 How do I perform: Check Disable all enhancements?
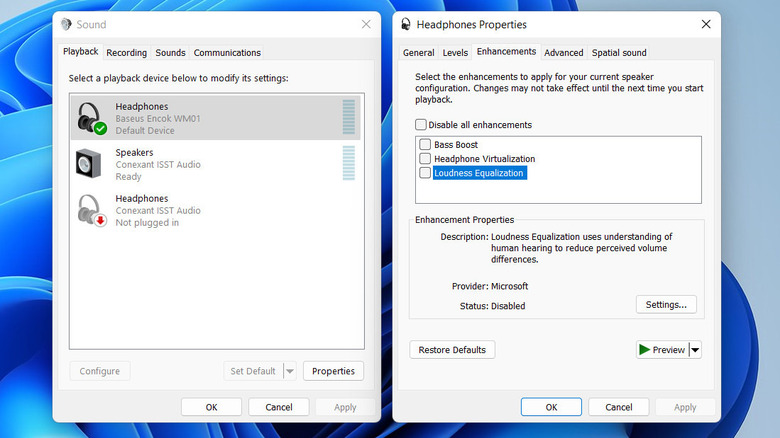pos(421,125)
